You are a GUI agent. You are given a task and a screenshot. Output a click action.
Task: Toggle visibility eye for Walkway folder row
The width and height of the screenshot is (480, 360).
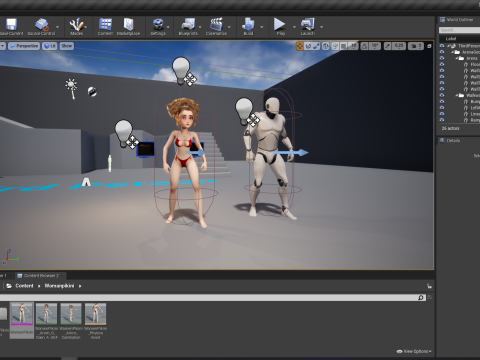coord(442,95)
